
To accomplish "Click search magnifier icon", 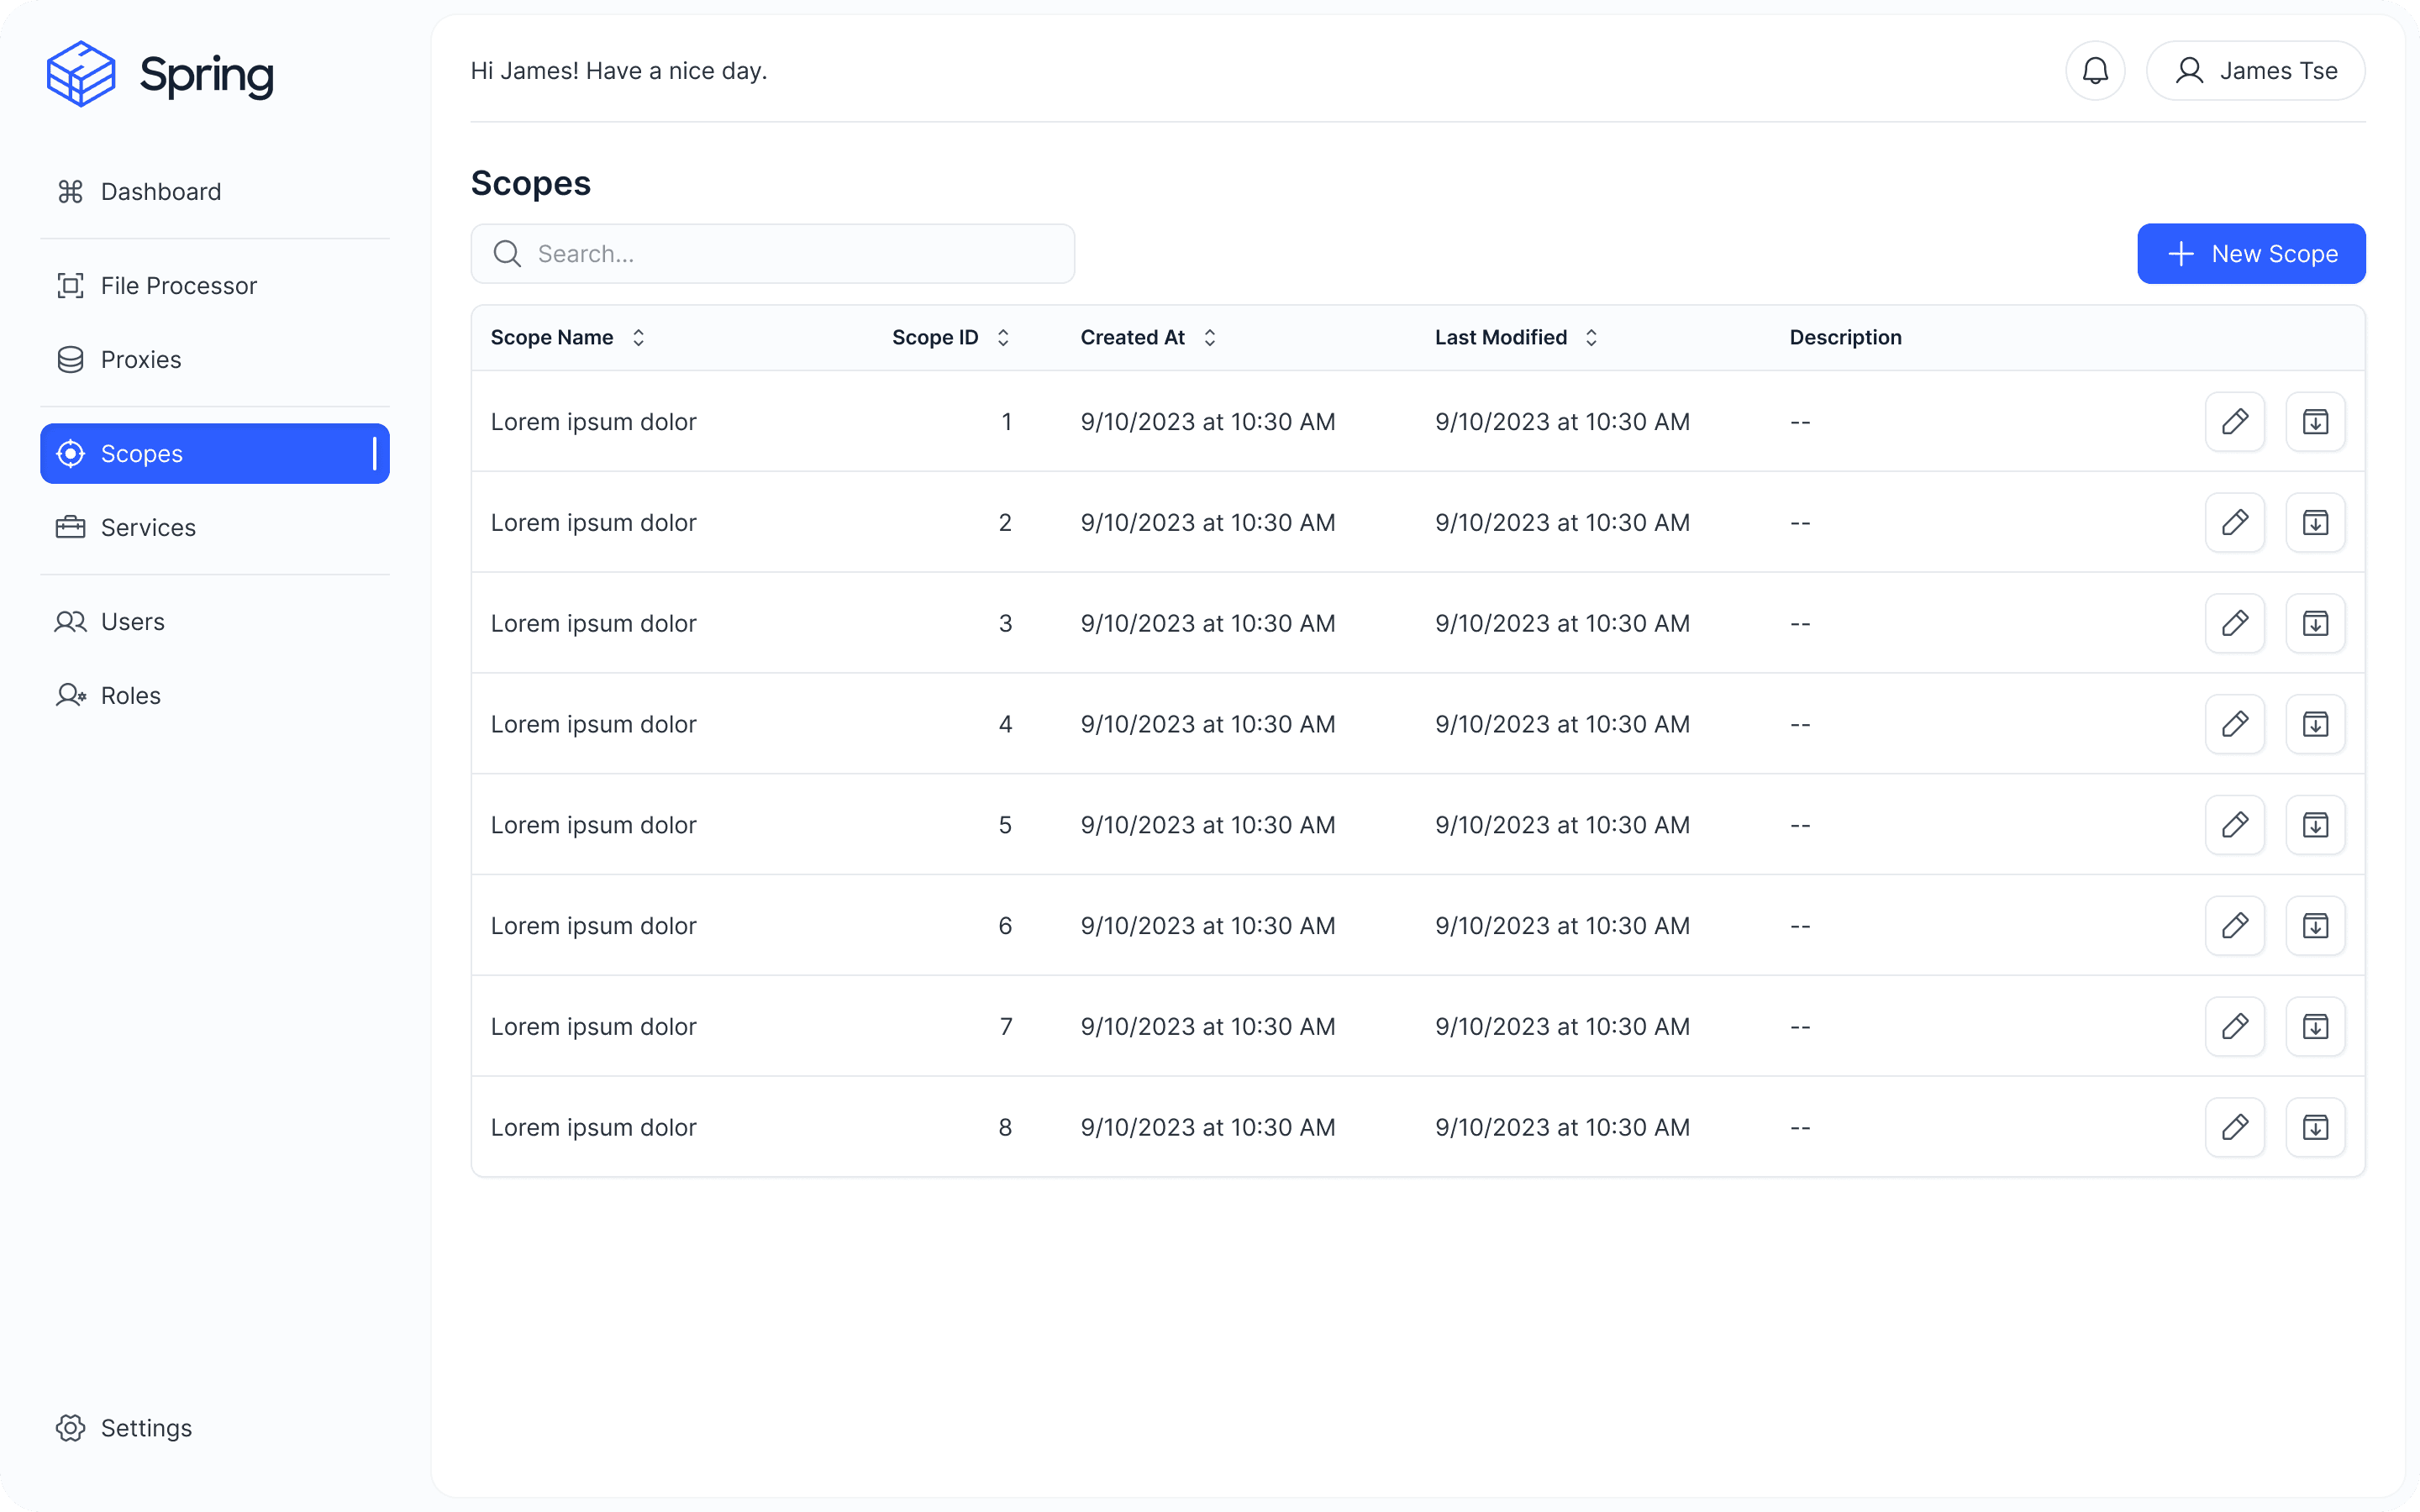I will coord(508,254).
